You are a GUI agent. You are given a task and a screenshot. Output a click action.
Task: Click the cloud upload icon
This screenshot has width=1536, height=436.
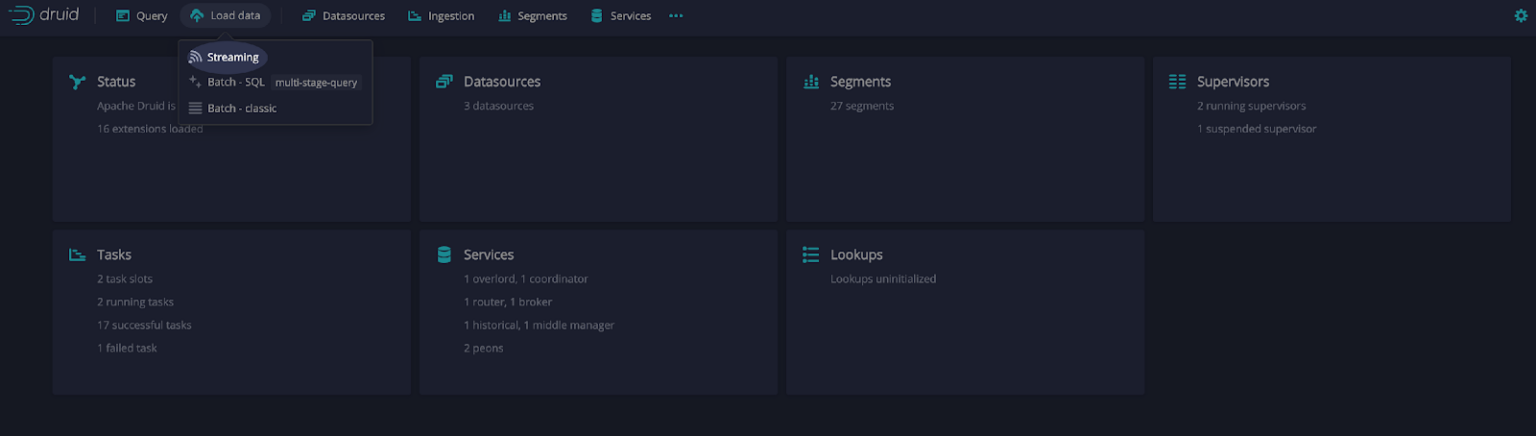[196, 16]
